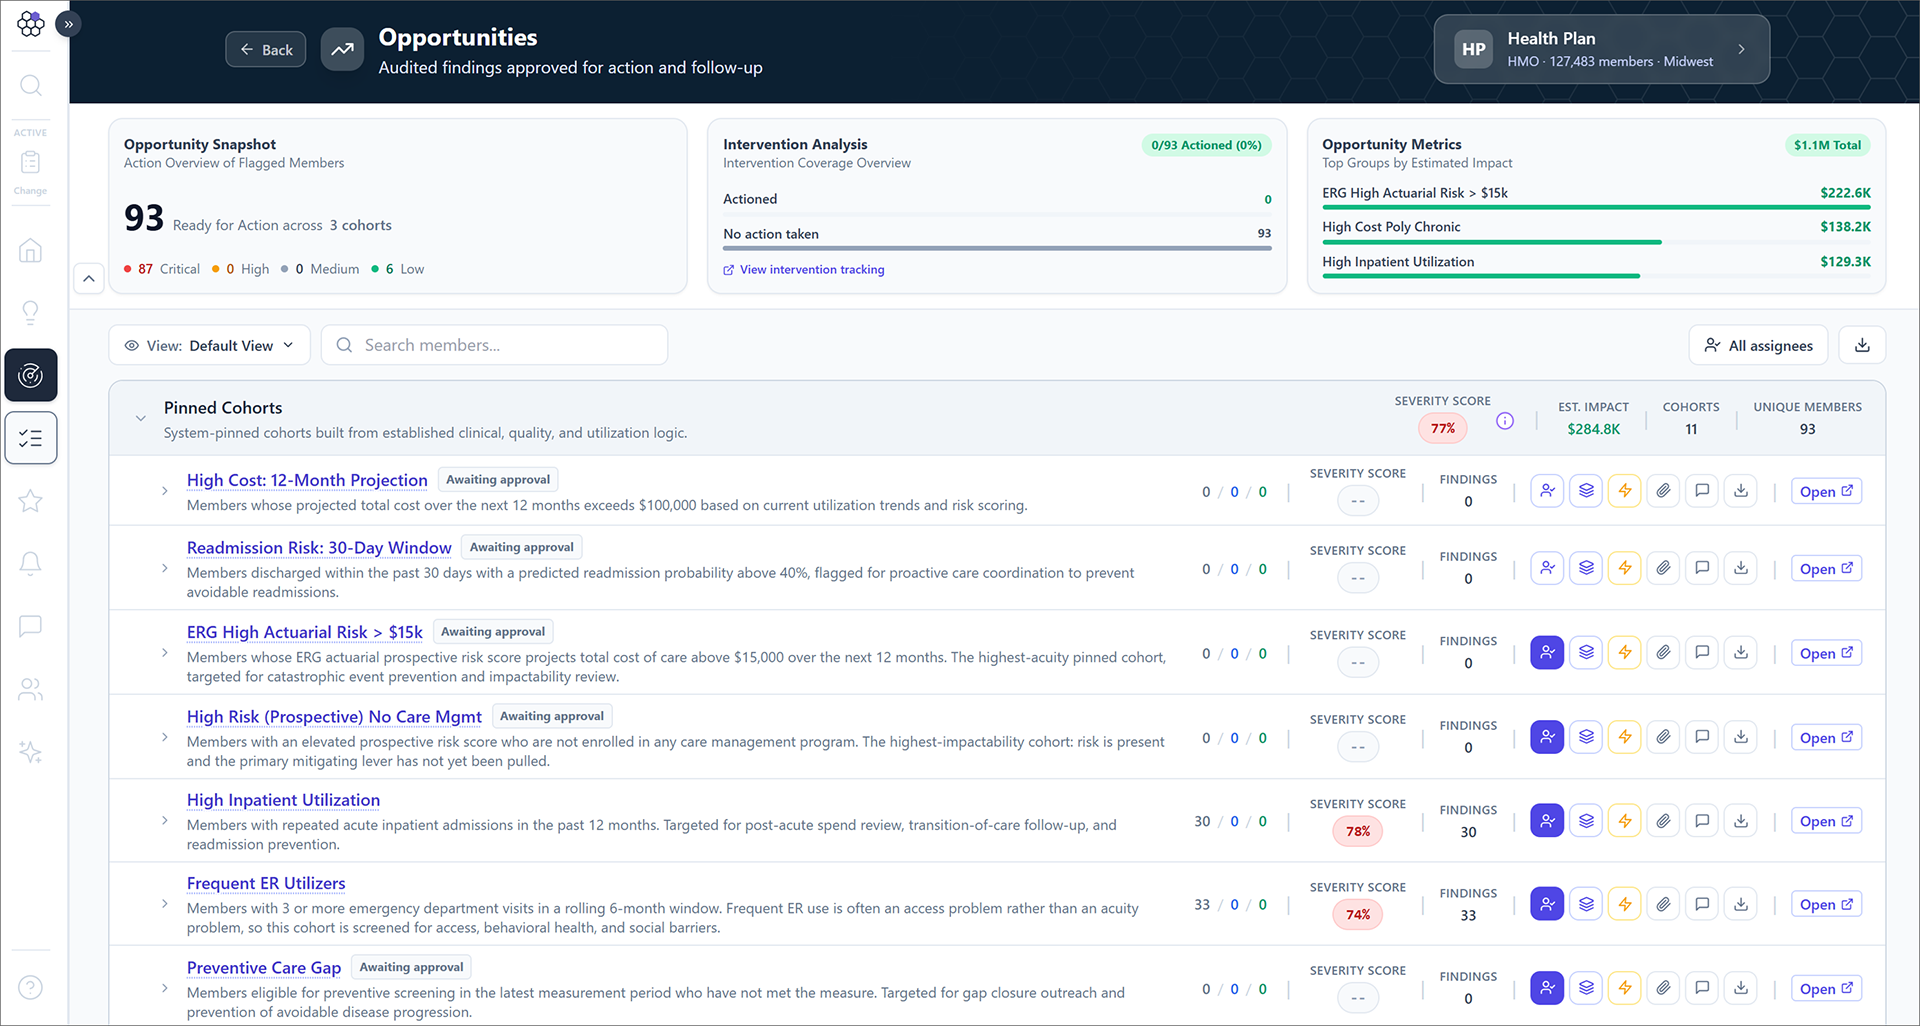This screenshot has height=1026, width=1920.
Task: Click the sparkle AI sidebar icon
Action: click(31, 752)
